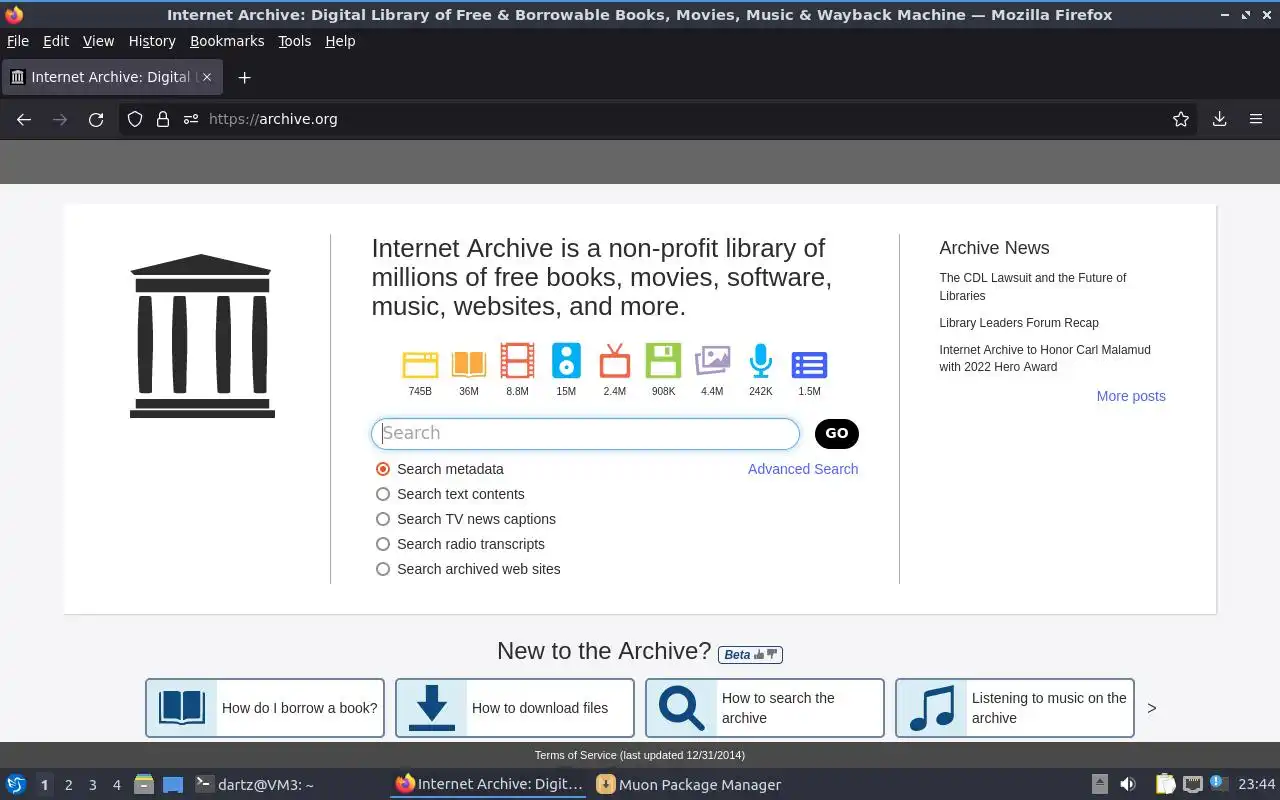Screen dimensions: 1280x800
Task: Open the Firefox hamburger application menu
Action: pyautogui.click(x=1256, y=119)
